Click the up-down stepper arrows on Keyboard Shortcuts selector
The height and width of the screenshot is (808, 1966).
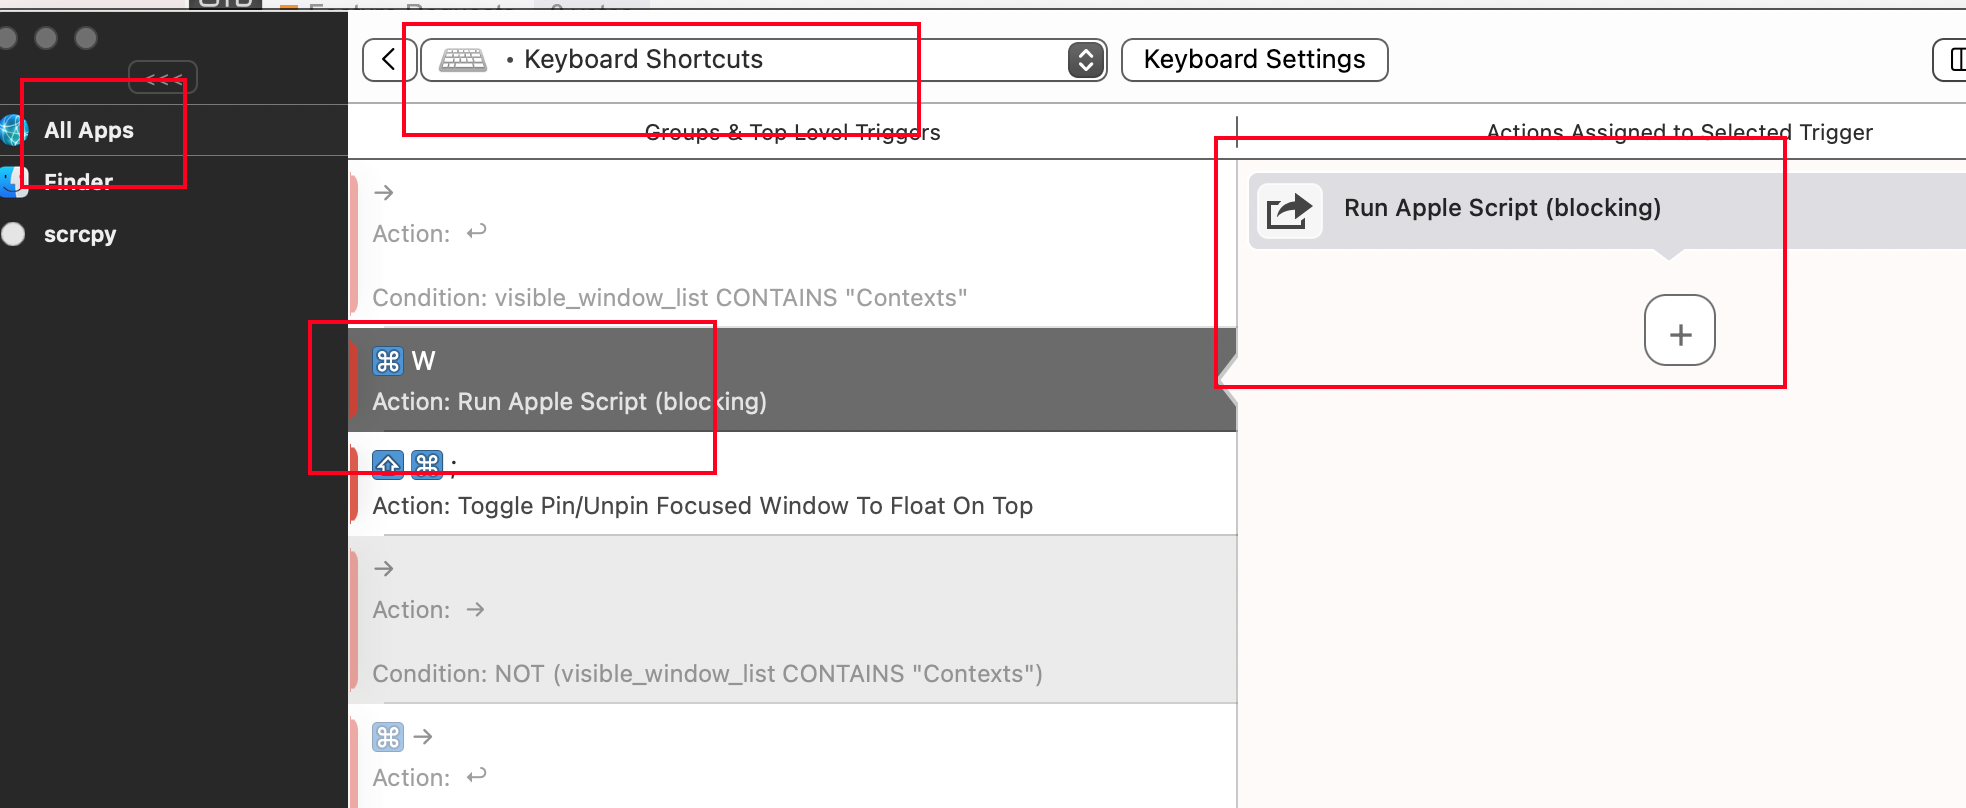(x=1086, y=60)
